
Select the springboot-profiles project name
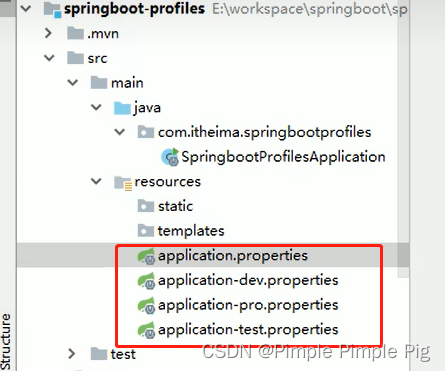pyautogui.click(x=134, y=10)
